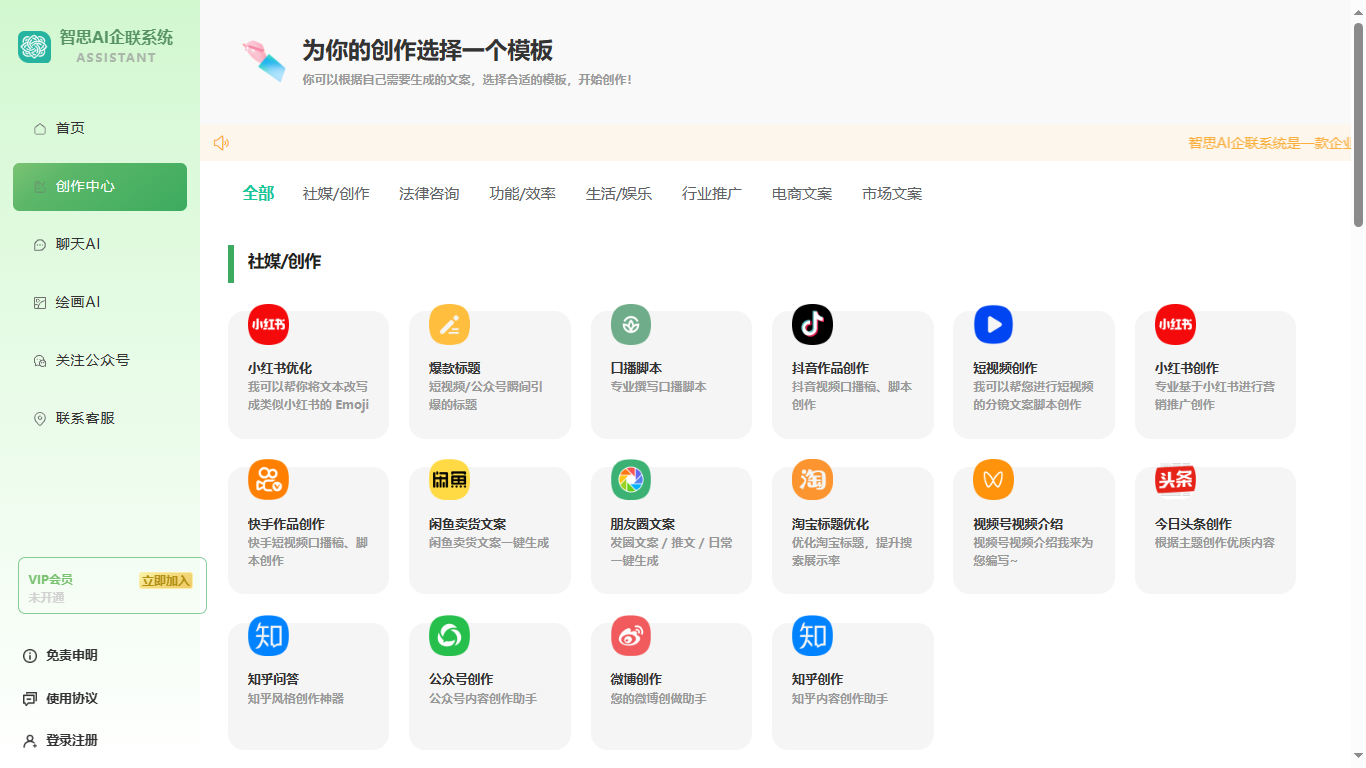1366x768 pixels.
Task: Switch to the 社媒/创作 tab
Action: point(336,194)
